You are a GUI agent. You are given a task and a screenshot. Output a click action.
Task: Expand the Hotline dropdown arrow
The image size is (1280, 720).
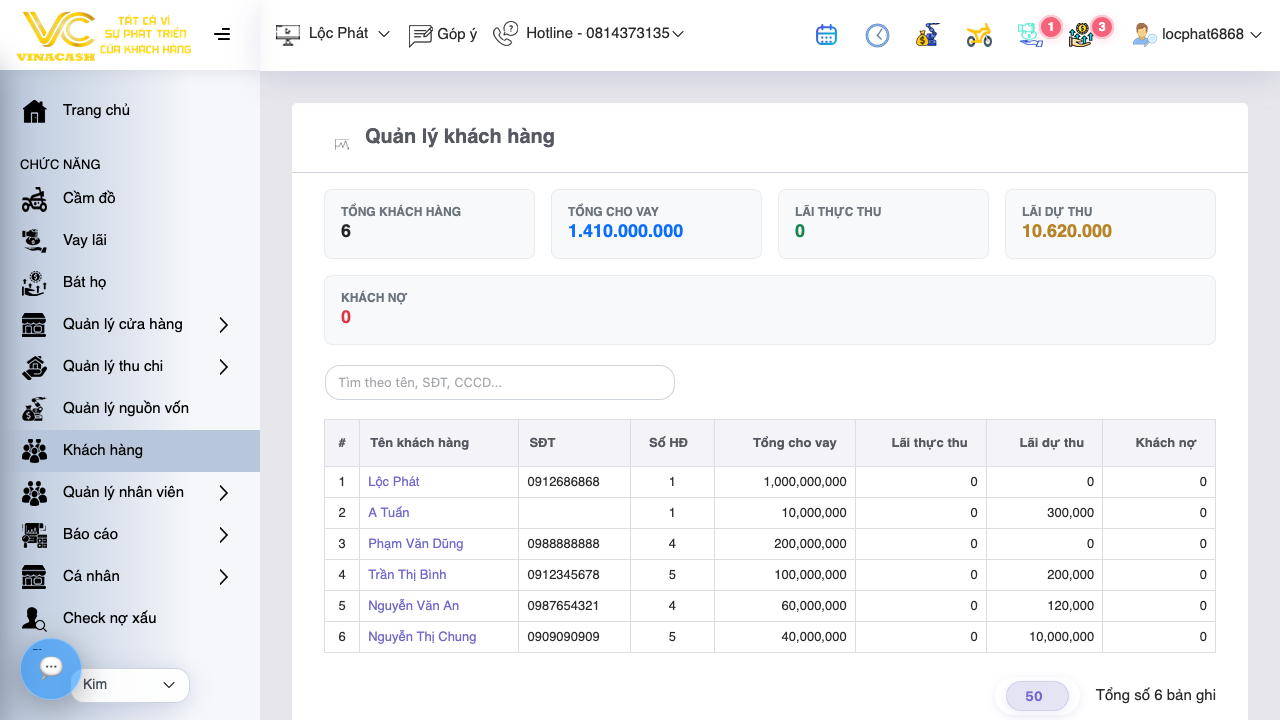678,34
